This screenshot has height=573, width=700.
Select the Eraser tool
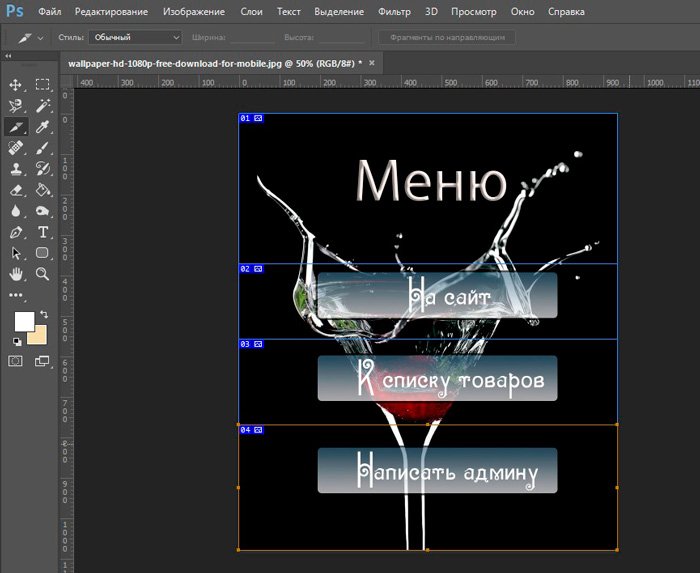pos(16,190)
